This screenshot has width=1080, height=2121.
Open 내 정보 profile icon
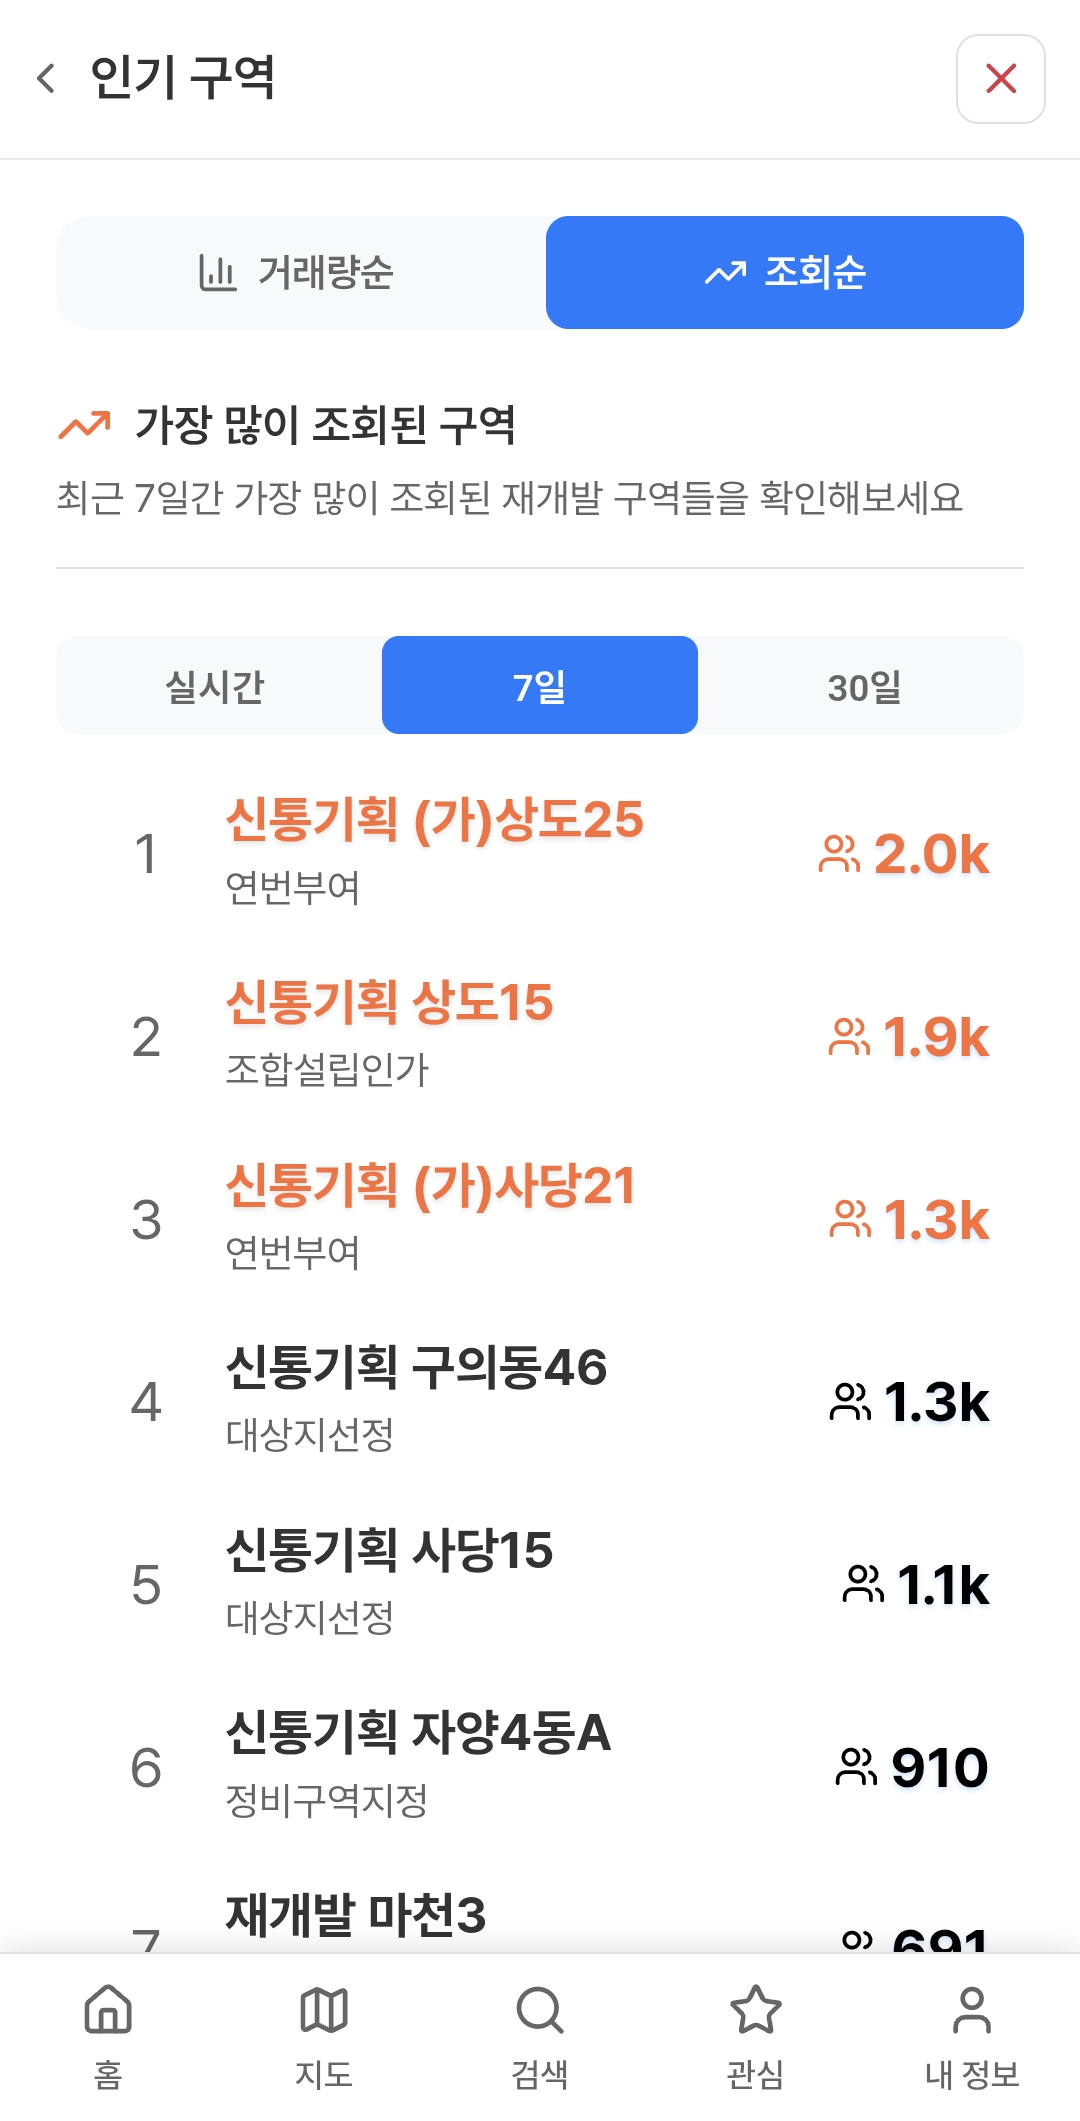972,2010
